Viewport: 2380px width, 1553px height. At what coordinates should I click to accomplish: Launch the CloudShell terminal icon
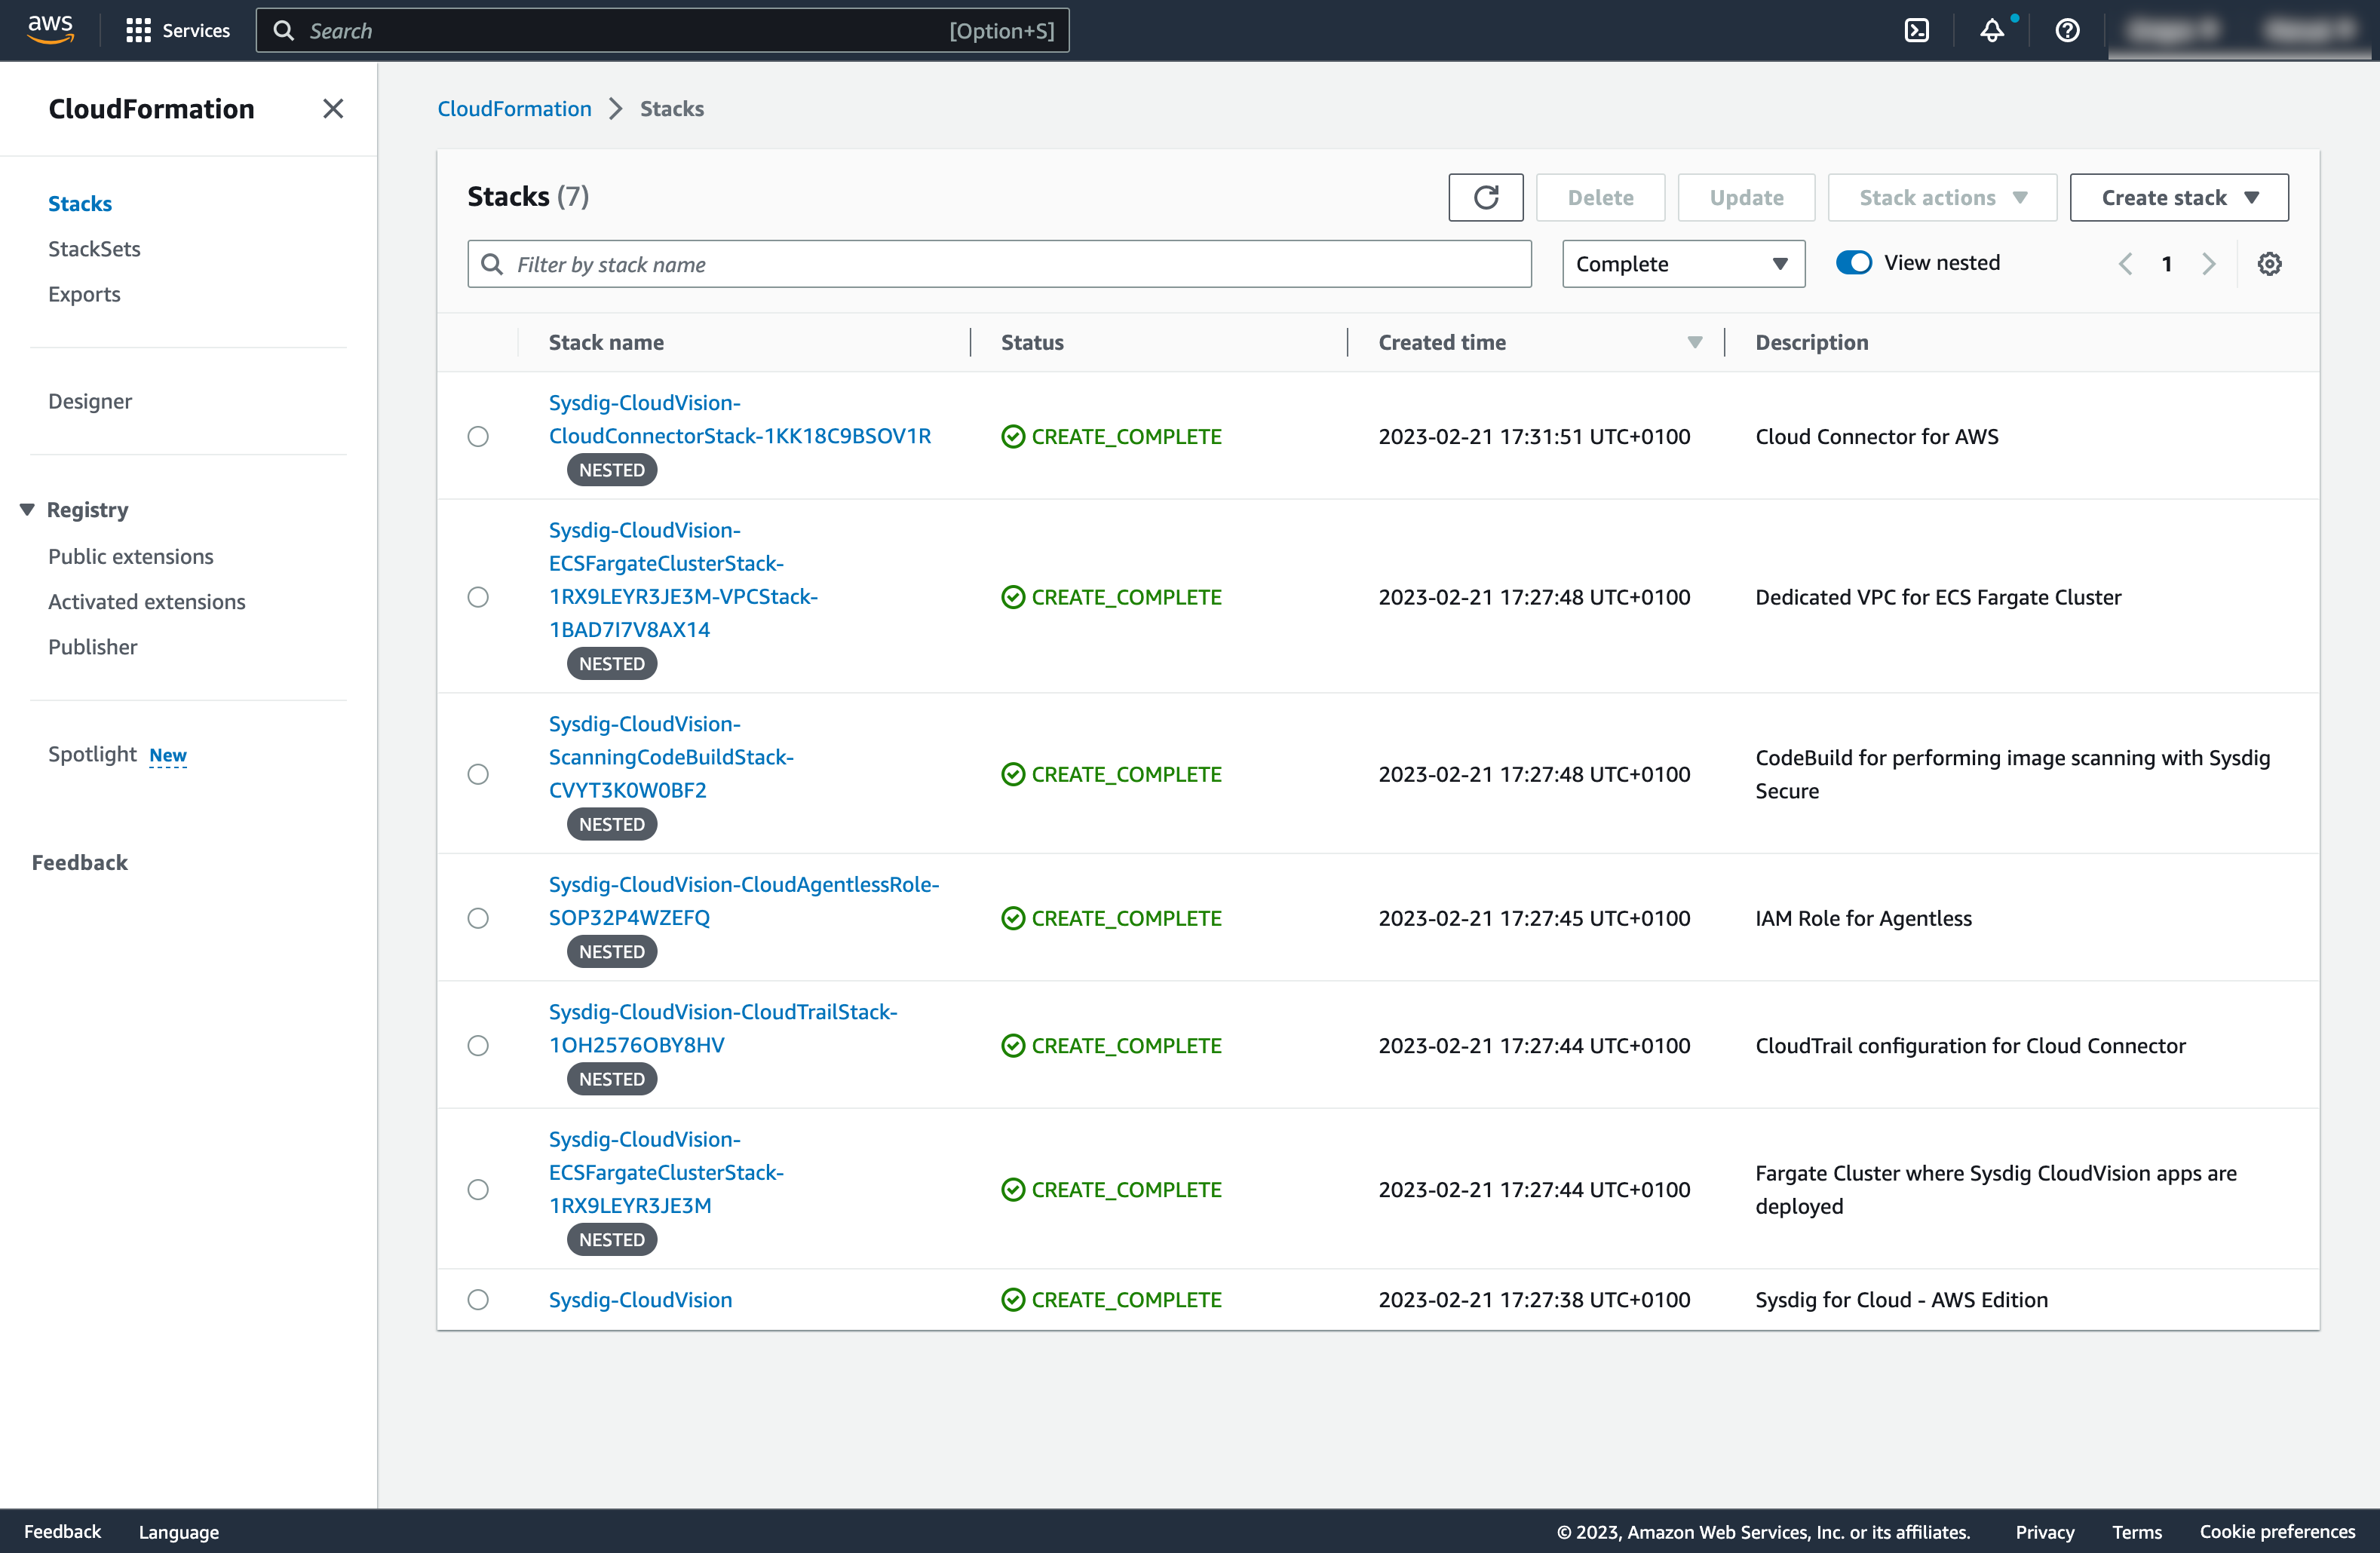(x=1916, y=30)
